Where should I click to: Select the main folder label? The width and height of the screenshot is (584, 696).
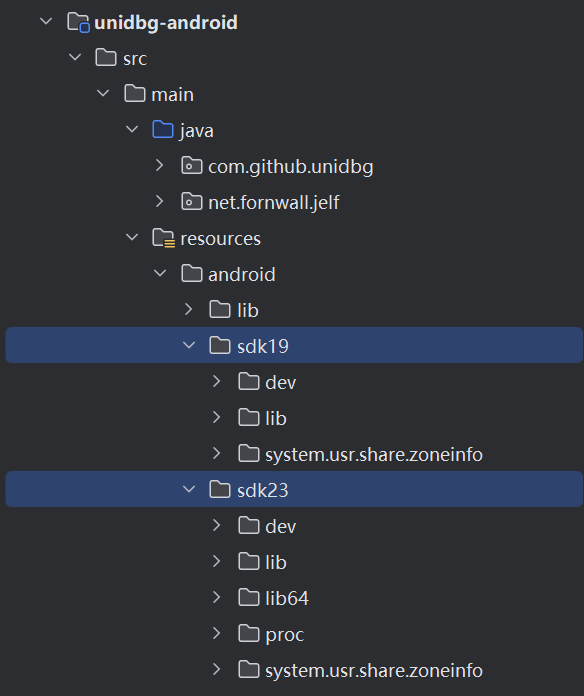(x=173, y=95)
